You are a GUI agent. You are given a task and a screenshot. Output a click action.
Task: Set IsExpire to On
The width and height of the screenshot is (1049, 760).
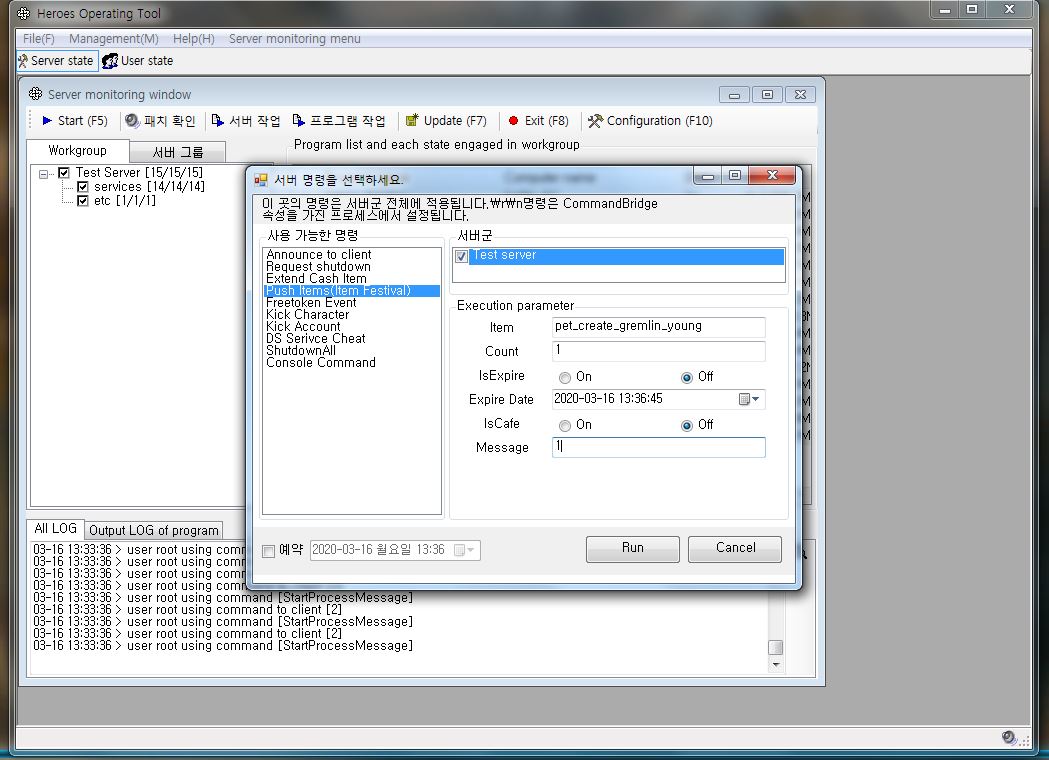point(565,377)
